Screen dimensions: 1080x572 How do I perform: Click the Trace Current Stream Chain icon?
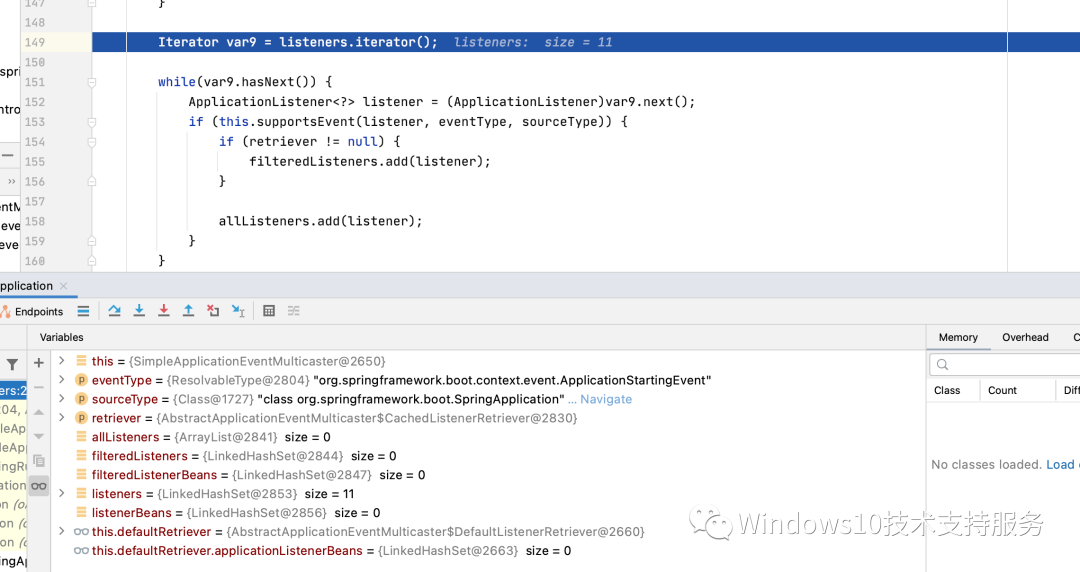(294, 311)
